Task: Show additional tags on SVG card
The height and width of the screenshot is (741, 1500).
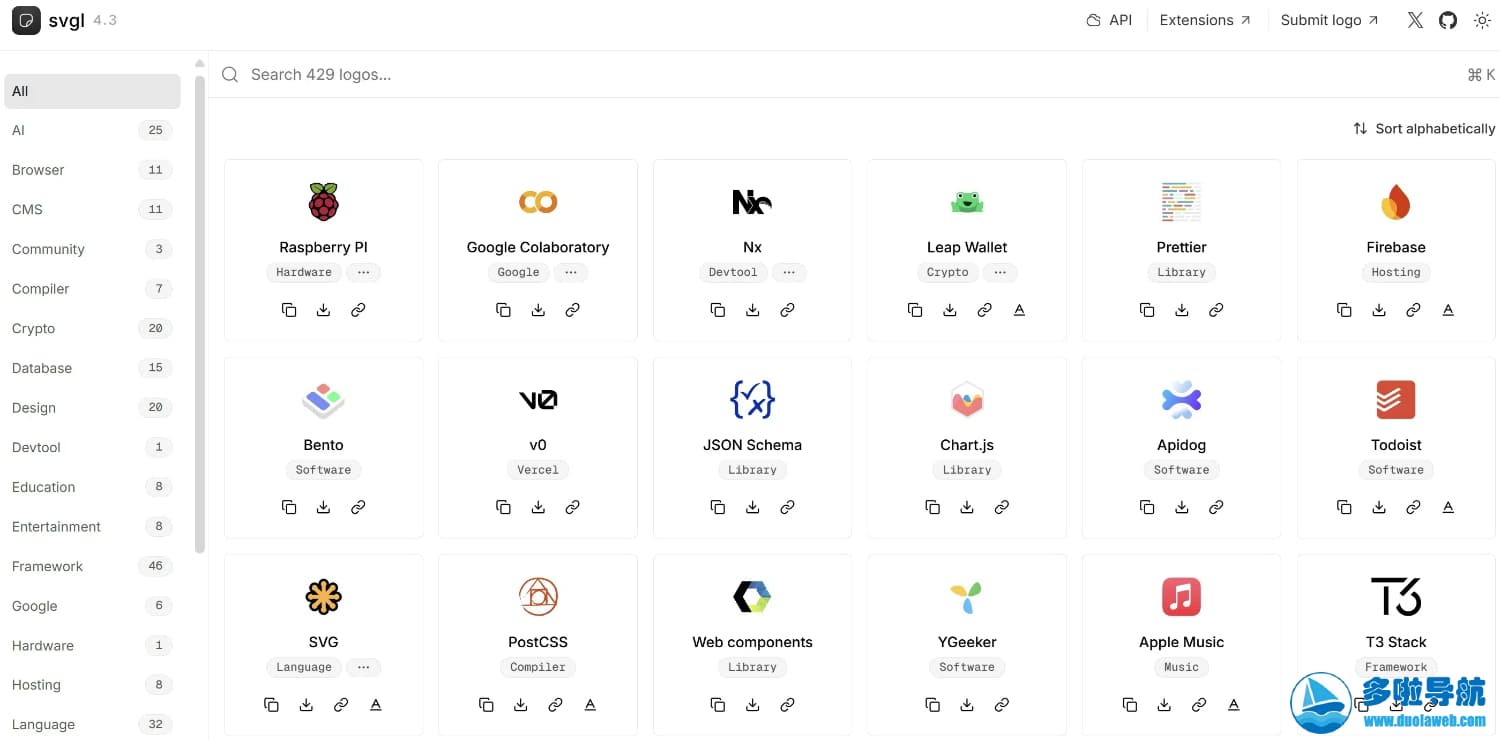Action: pyautogui.click(x=364, y=667)
